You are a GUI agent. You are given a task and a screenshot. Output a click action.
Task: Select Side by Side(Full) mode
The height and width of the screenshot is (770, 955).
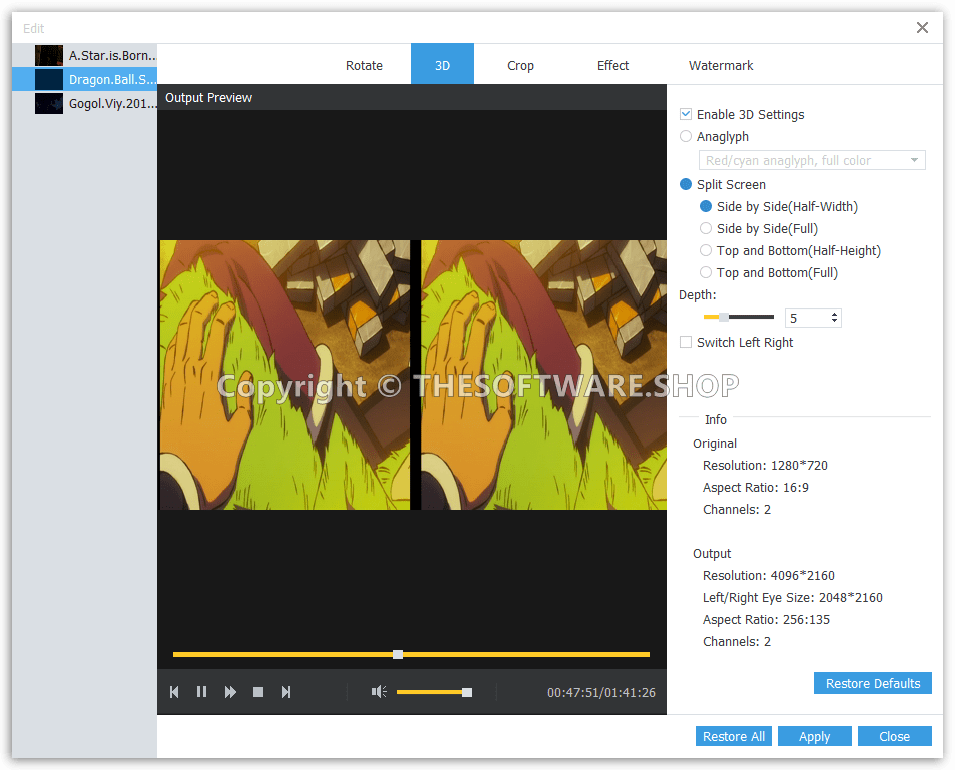706,228
